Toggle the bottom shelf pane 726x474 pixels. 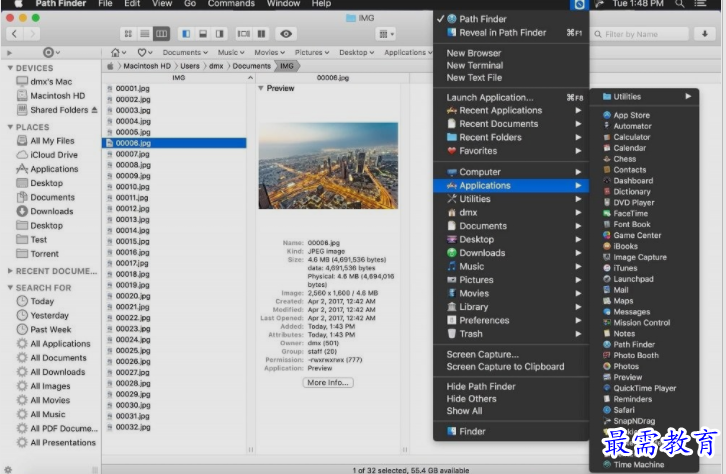pos(203,34)
